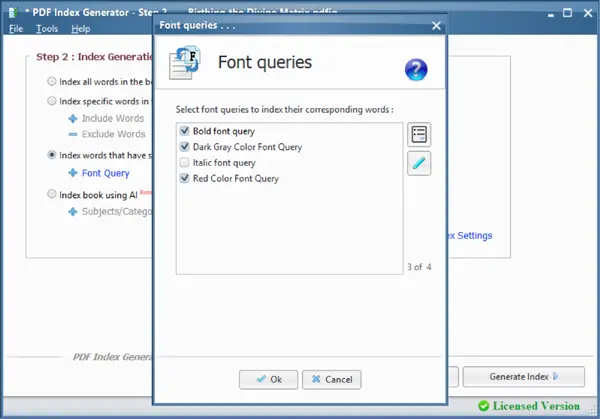The height and width of the screenshot is (419, 600).
Task: Click the Include Words link
Action: pyautogui.click(x=113, y=119)
